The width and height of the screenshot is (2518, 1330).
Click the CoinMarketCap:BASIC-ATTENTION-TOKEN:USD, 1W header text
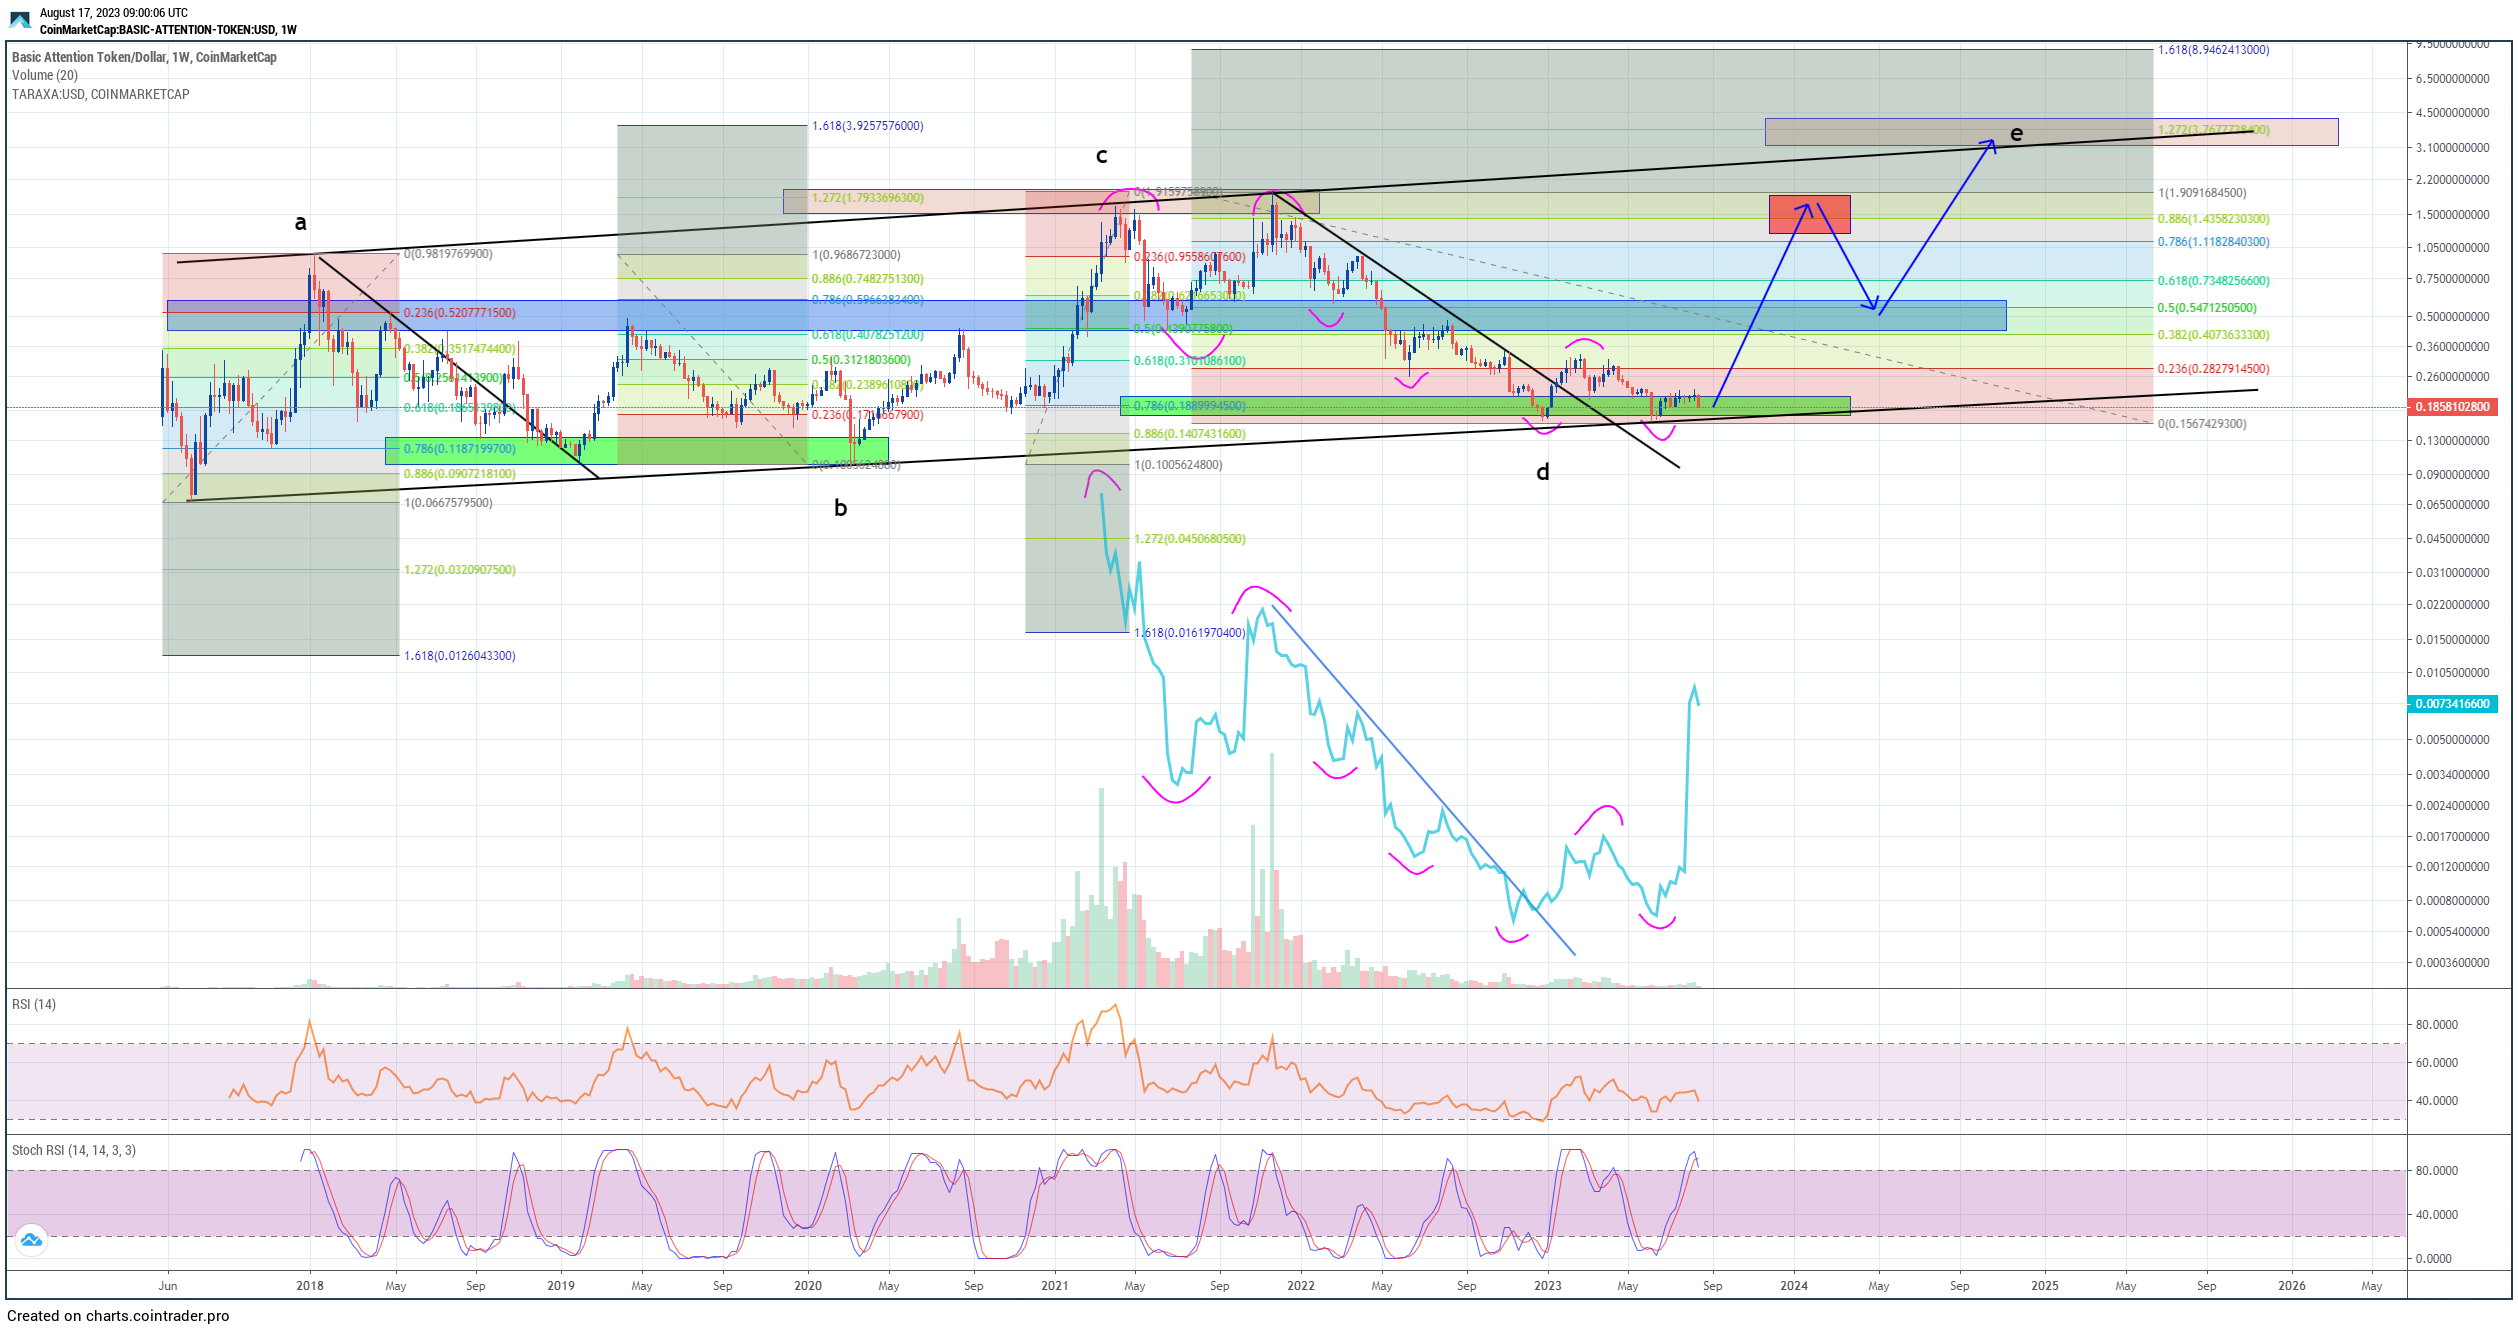coord(168,30)
